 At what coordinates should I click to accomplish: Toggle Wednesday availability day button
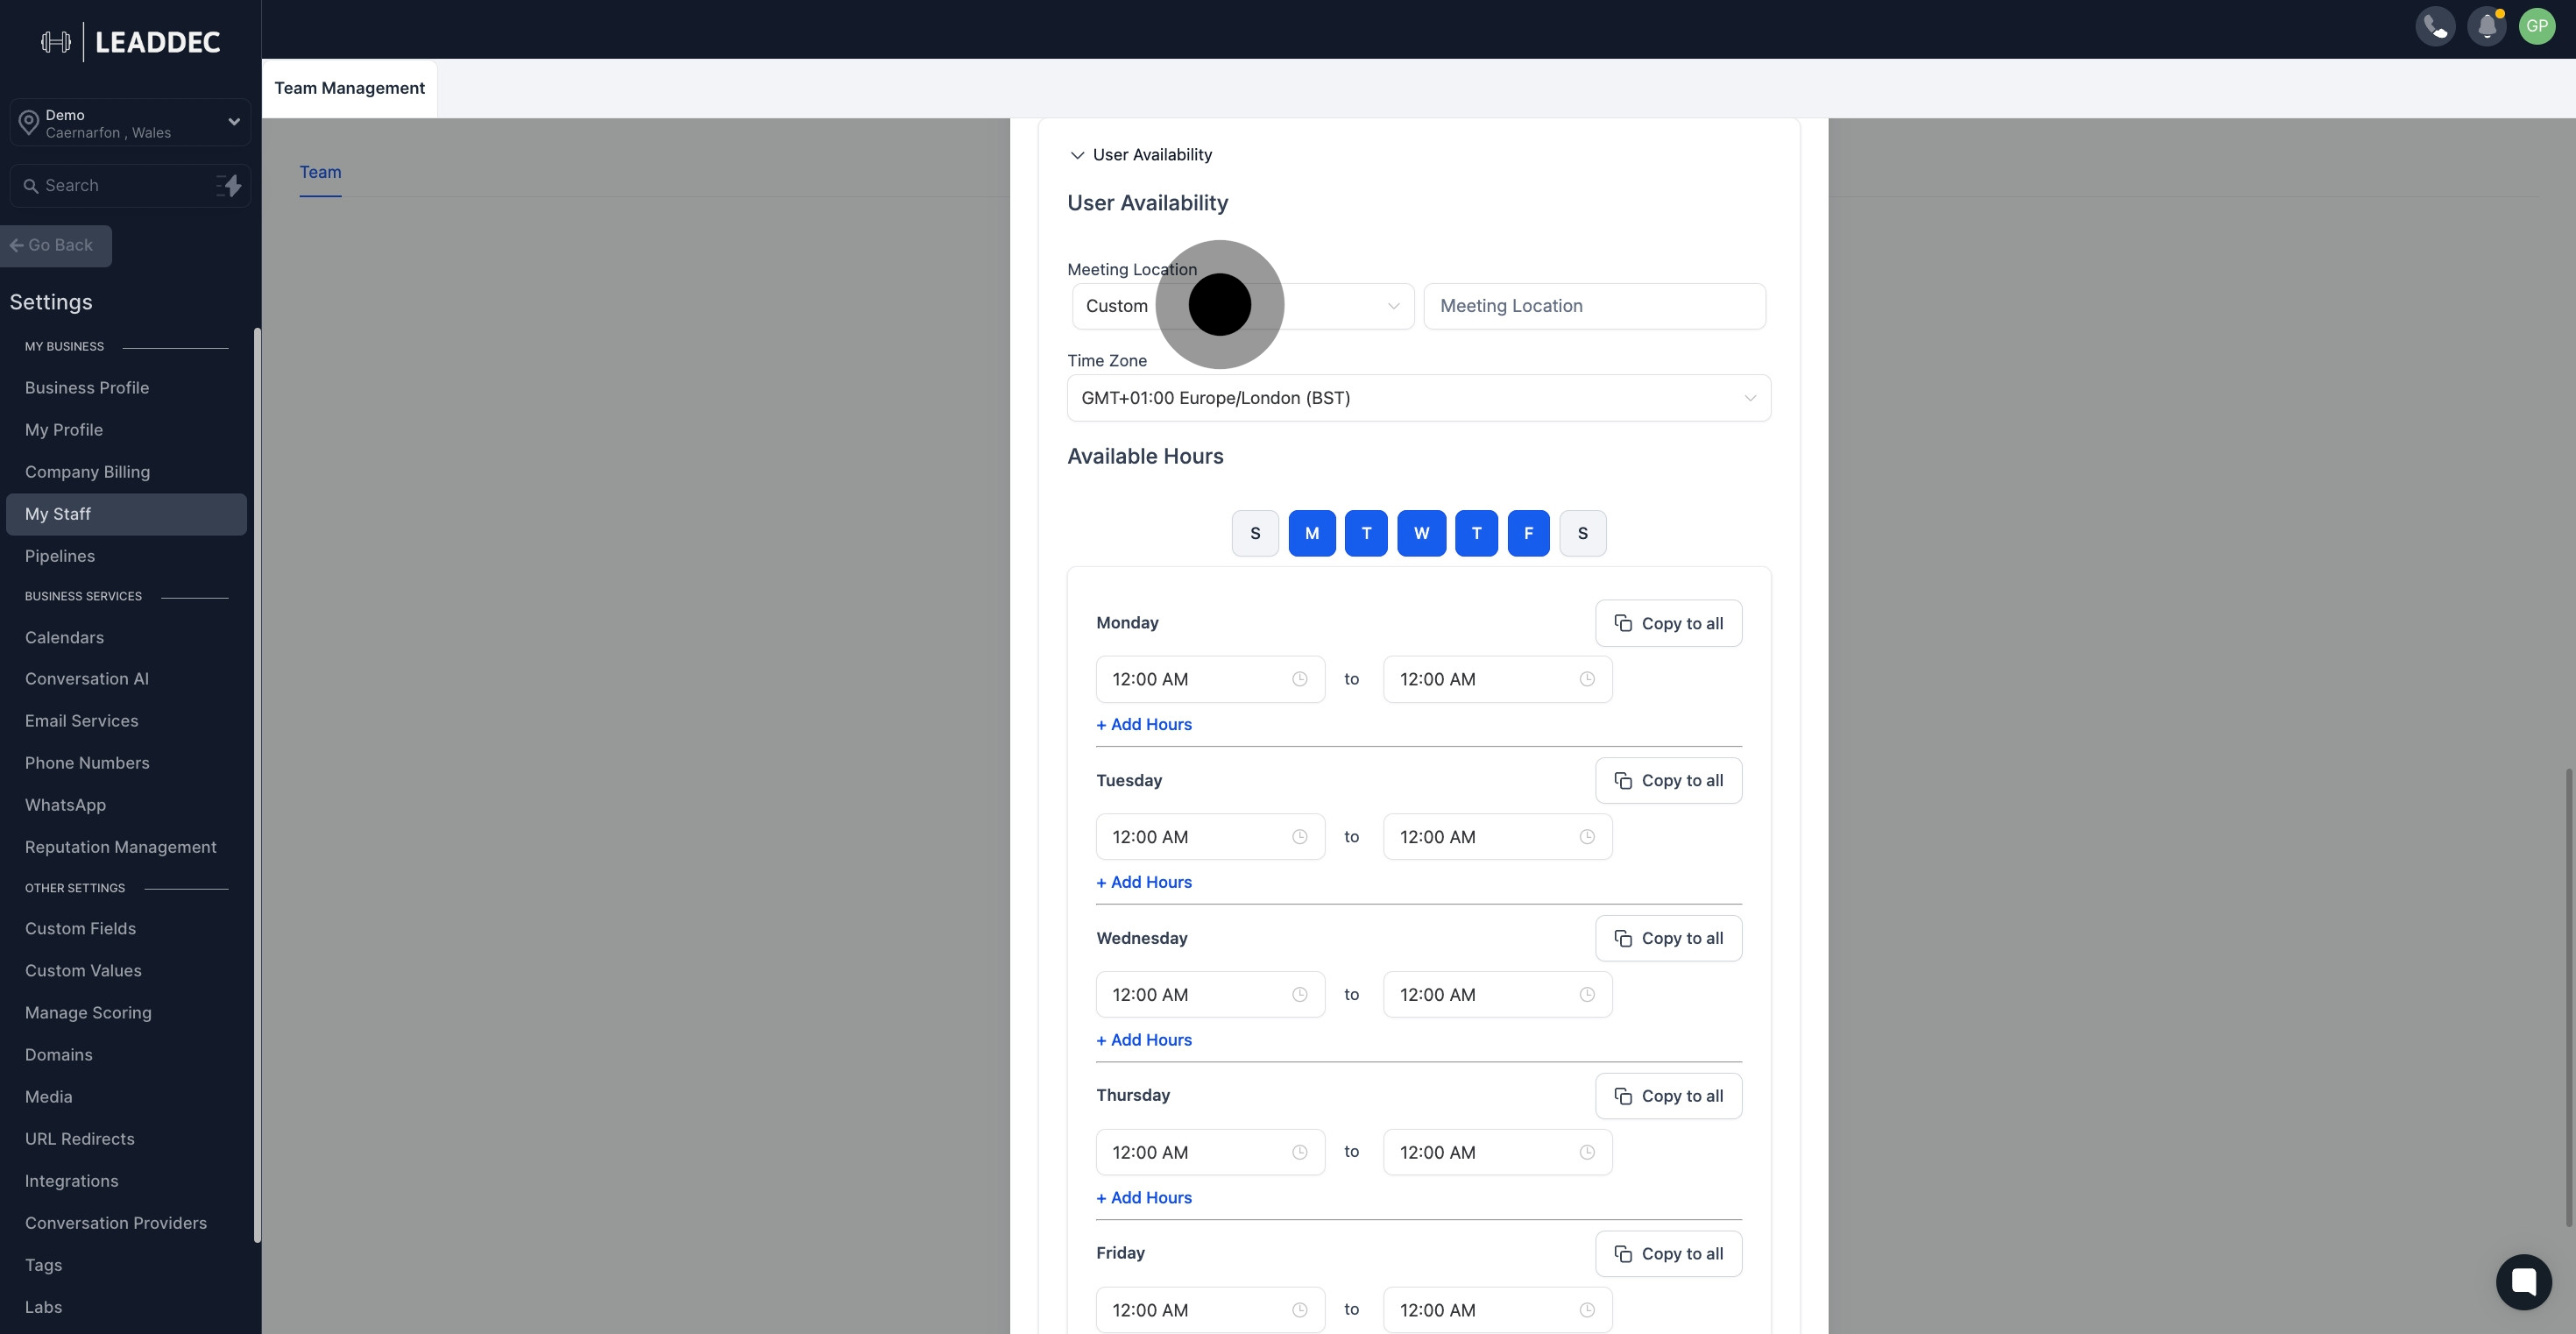click(x=1421, y=533)
